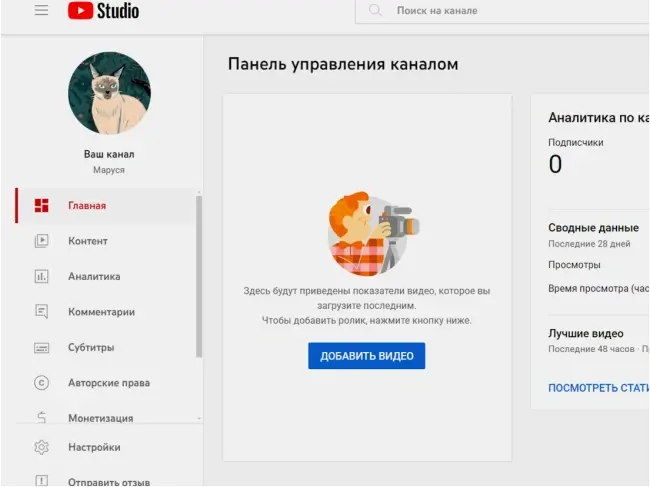Click the Отправить отзыв feedback icon
The image size is (650, 487).
tap(41, 481)
